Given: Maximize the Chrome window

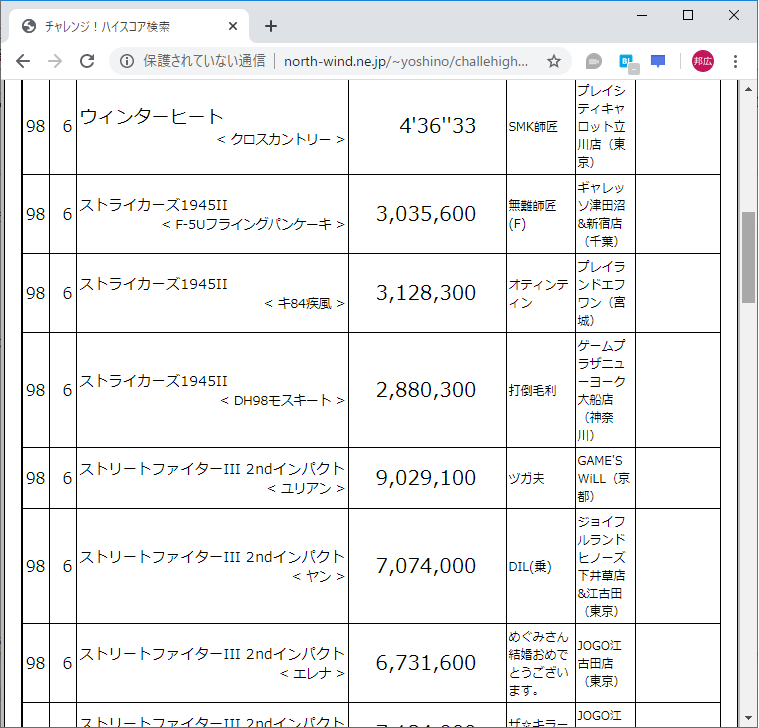Looking at the screenshot, I should pos(688,15).
